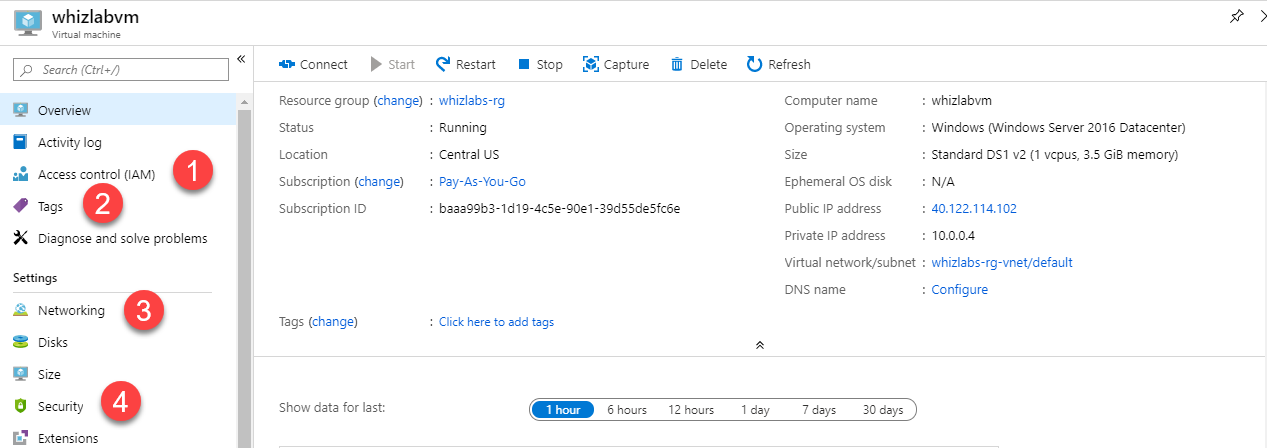Click change next to Subscription
The height and width of the screenshot is (448, 1267).
(379, 181)
